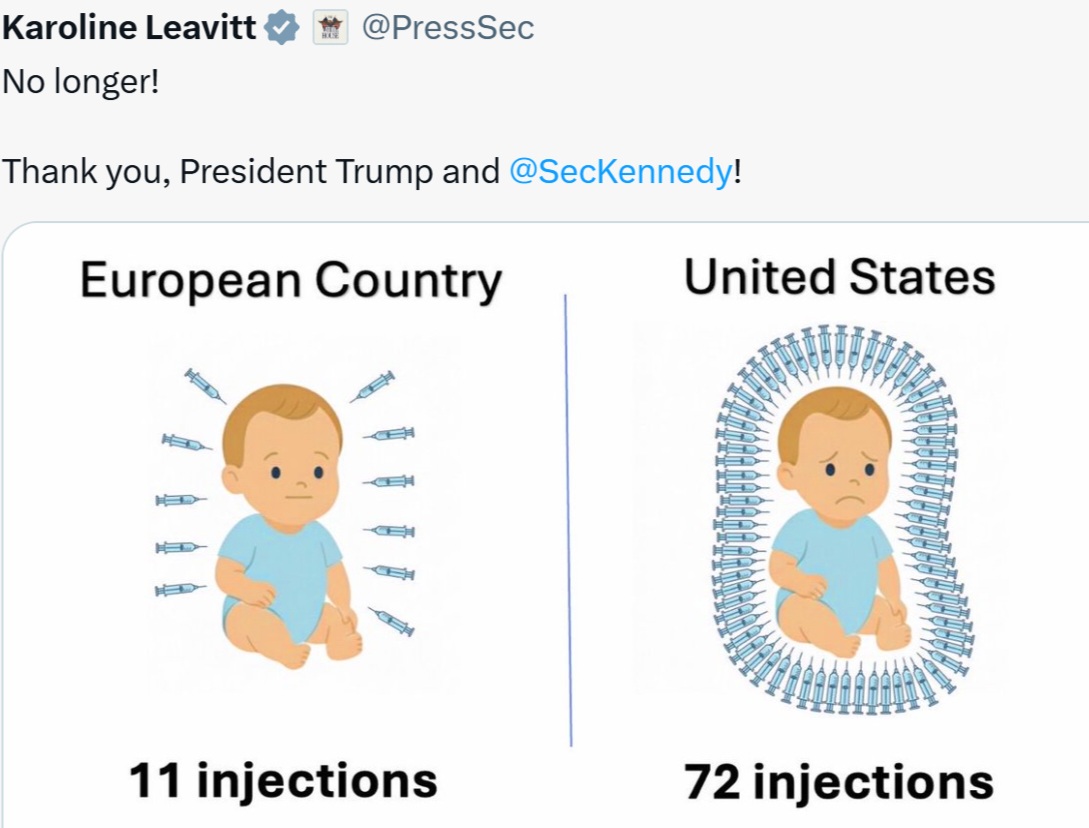This screenshot has height=828, width=1089.
Task: Select the neutral-faced baby illustration
Action: click(x=288, y=527)
